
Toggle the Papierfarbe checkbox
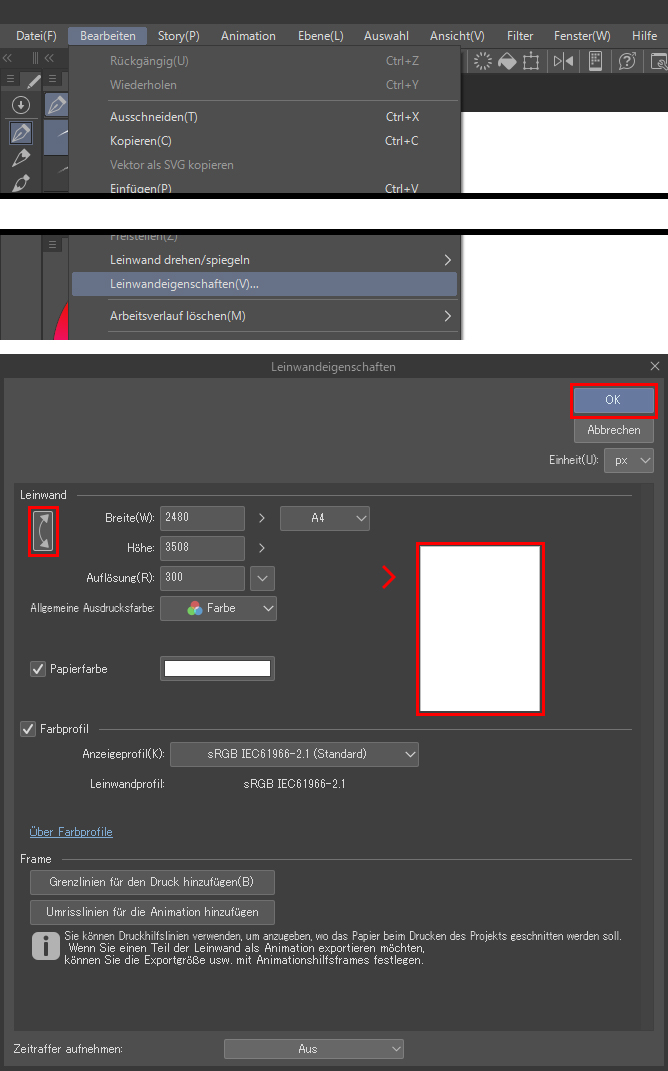pyautogui.click(x=38, y=669)
